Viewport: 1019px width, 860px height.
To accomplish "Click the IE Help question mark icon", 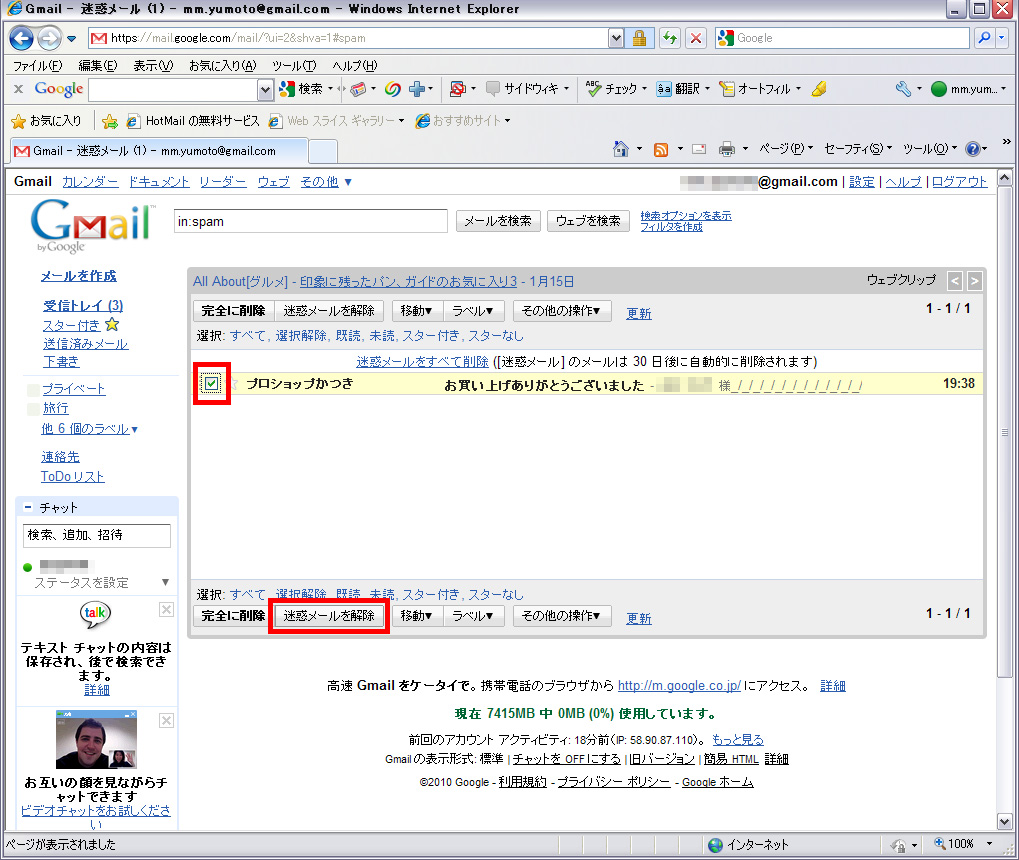I will pyautogui.click(x=973, y=150).
